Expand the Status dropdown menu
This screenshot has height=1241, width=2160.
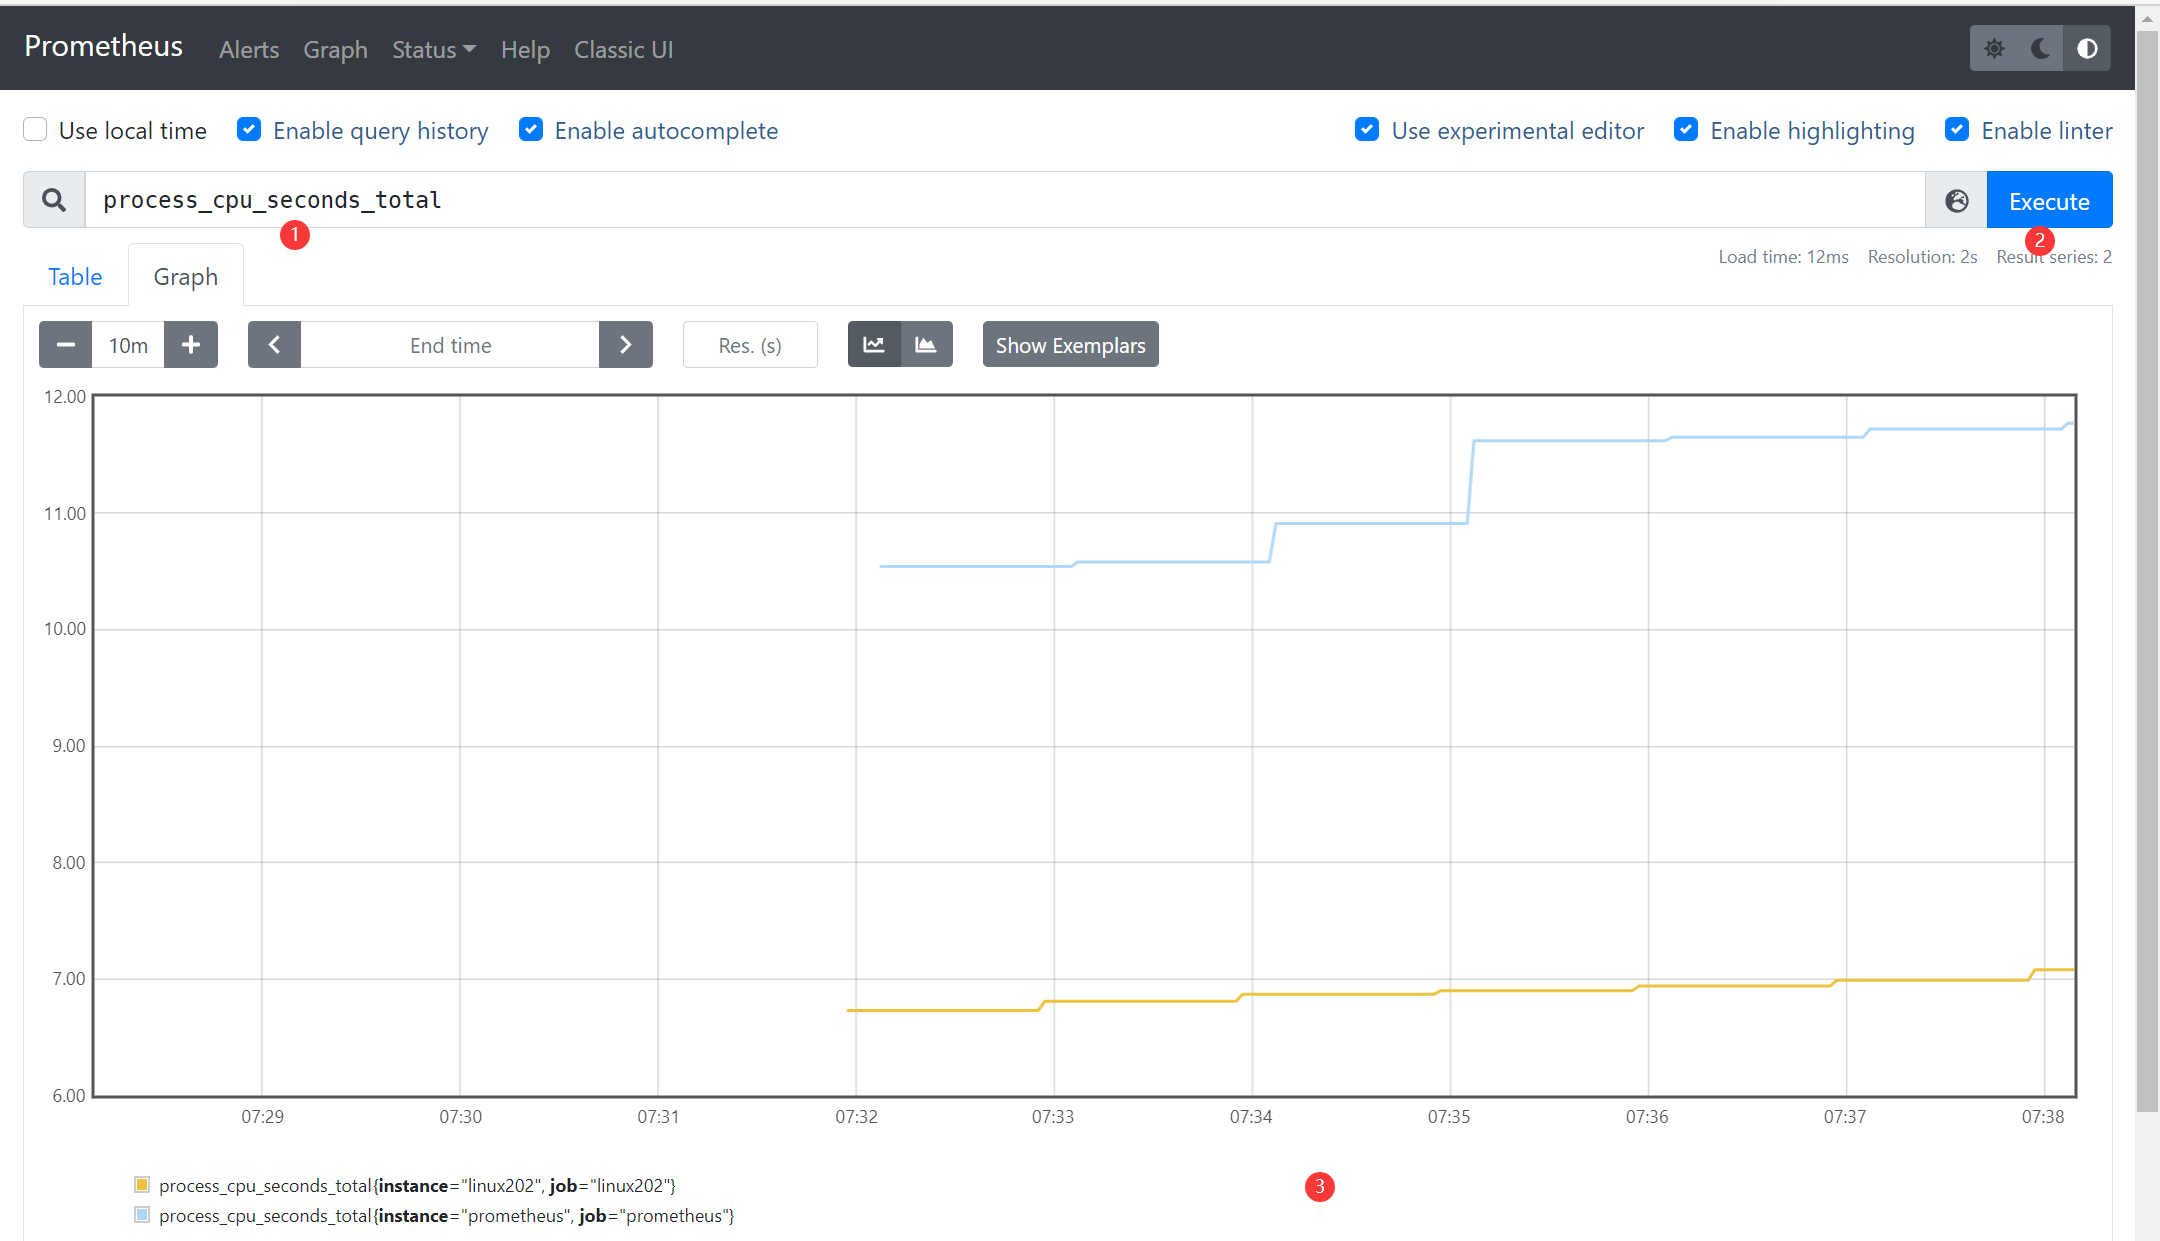point(434,50)
